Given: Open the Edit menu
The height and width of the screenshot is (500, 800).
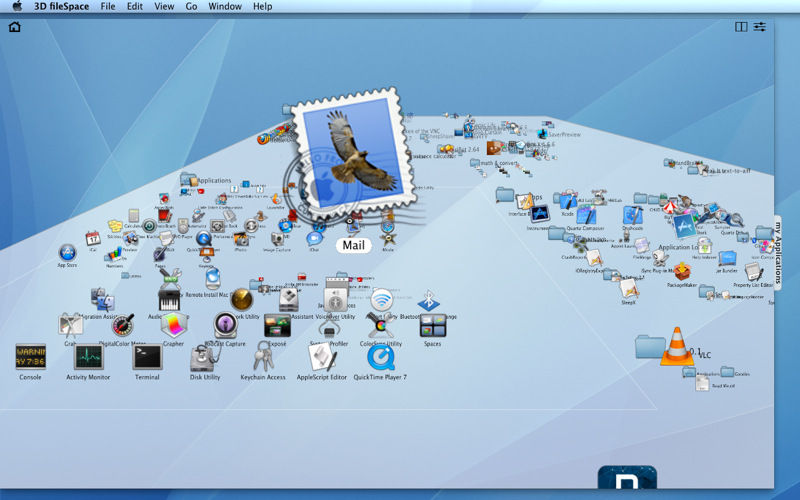Looking at the screenshot, I should click(x=135, y=6).
